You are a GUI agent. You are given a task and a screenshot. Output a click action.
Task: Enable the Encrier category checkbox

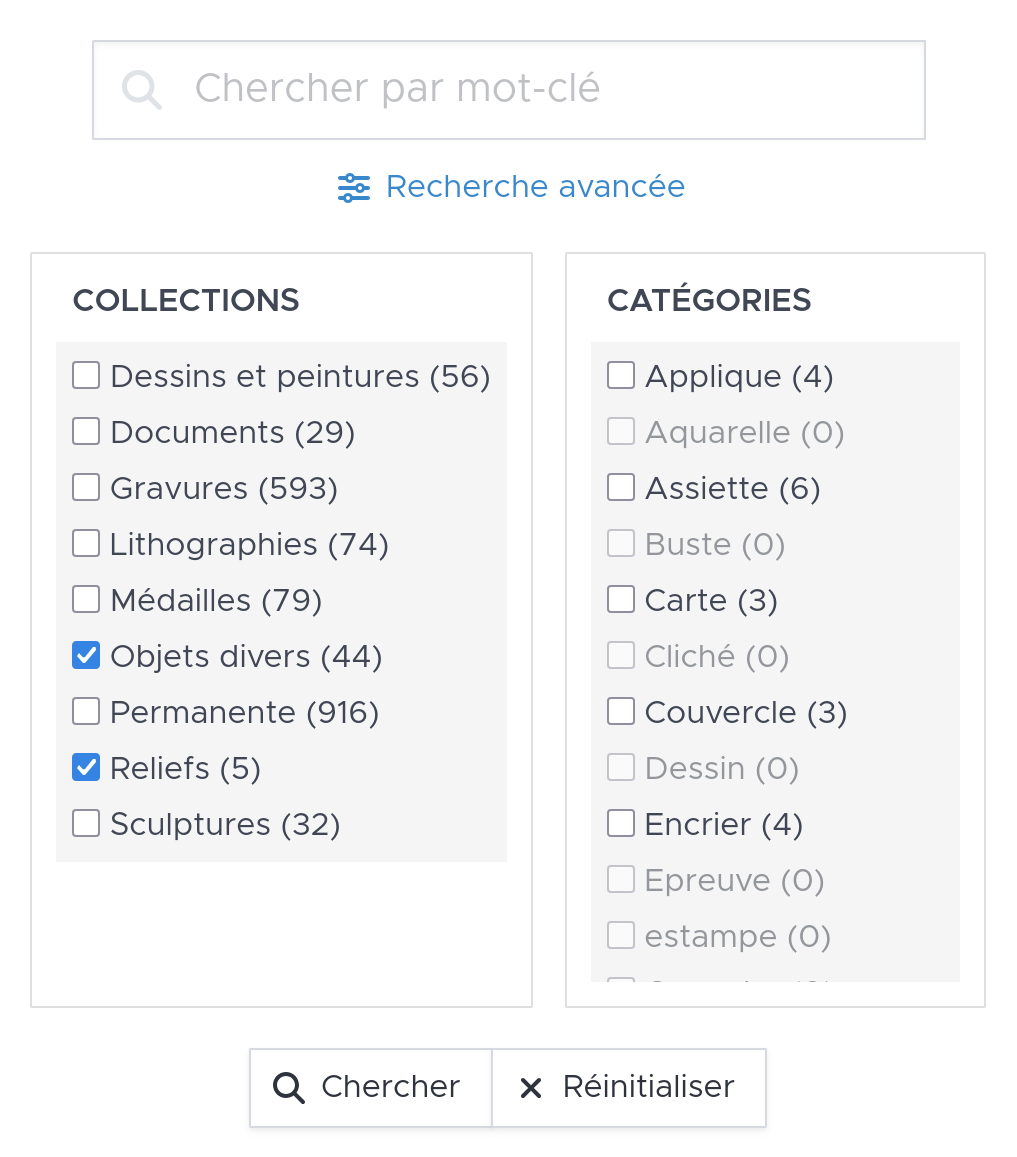621,824
